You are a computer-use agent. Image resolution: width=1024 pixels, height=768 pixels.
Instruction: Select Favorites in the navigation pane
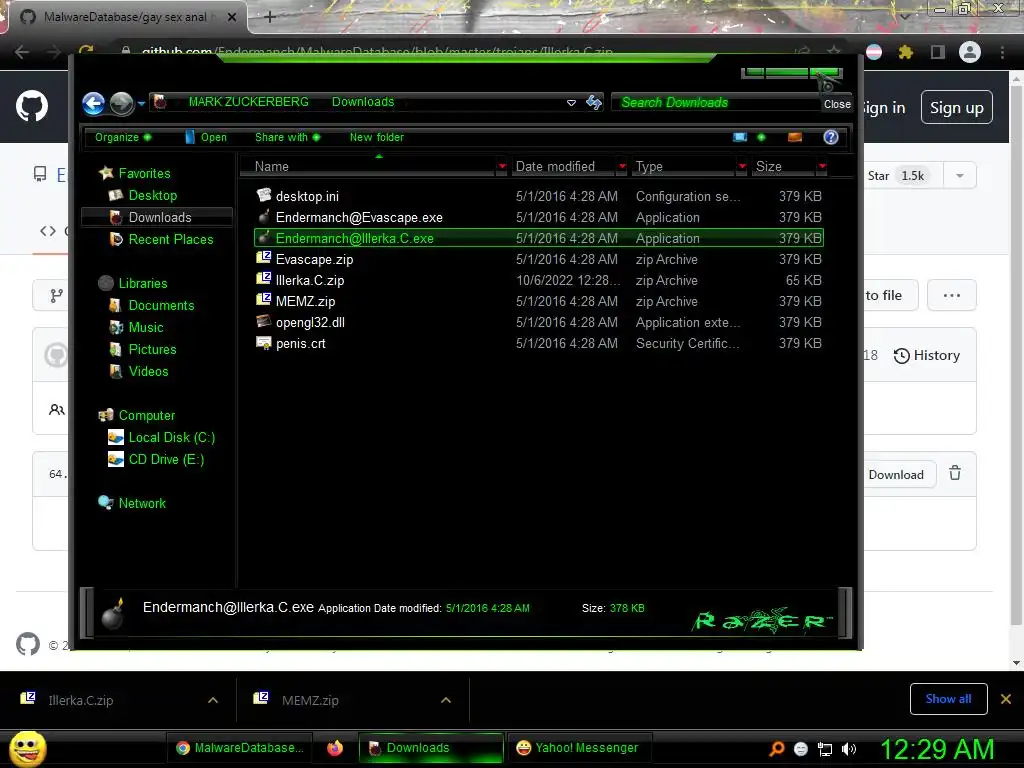point(144,173)
